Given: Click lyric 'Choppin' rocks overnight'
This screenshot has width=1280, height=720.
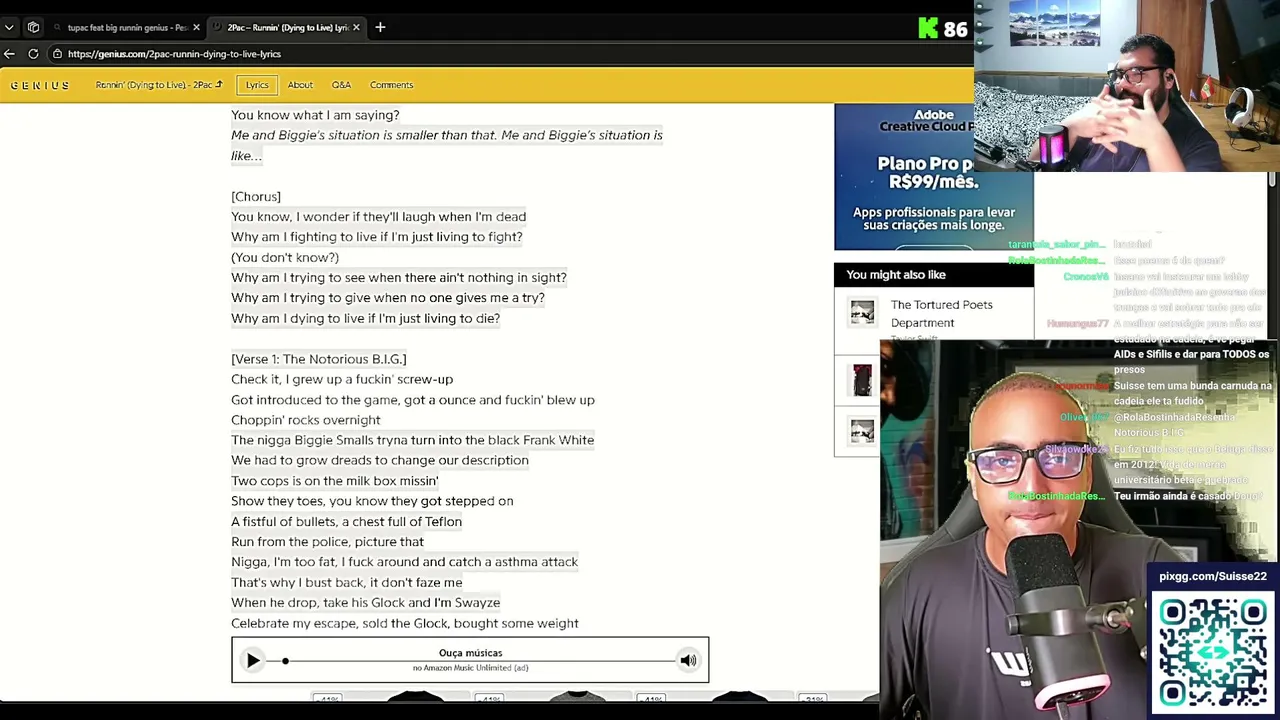Looking at the screenshot, I should 306,420.
